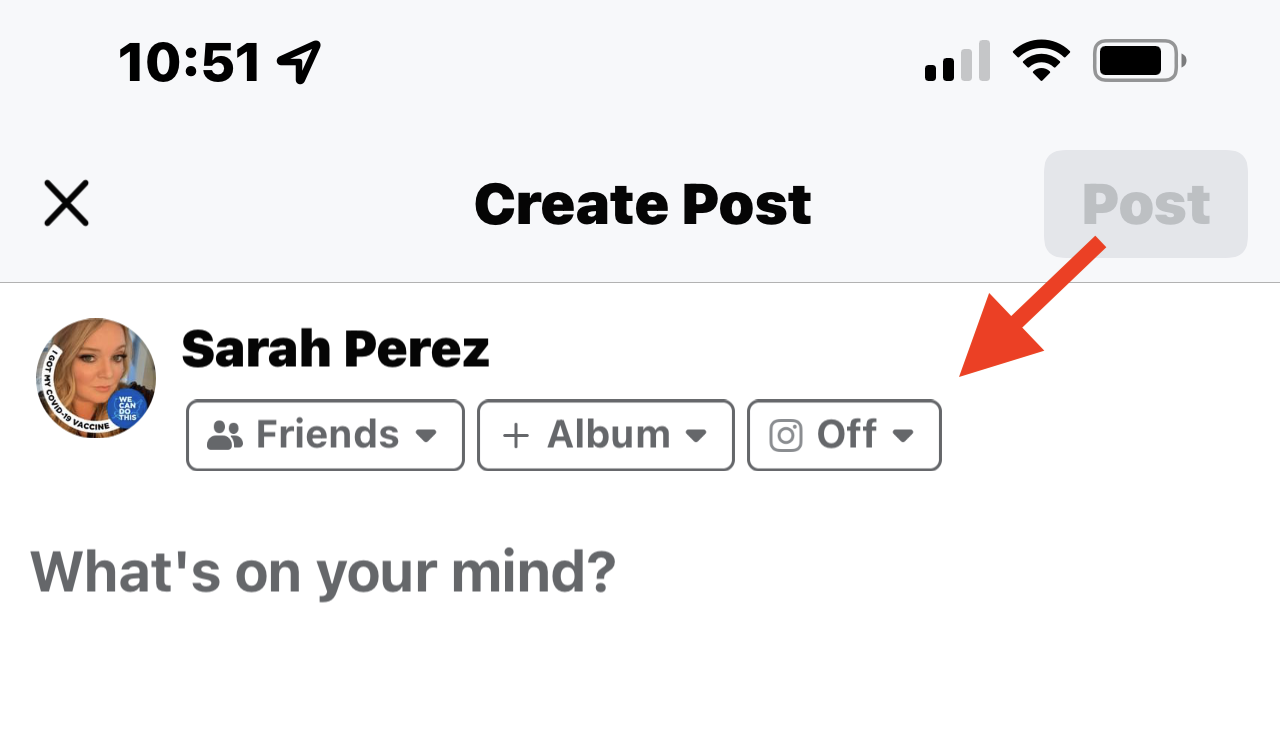The width and height of the screenshot is (1280, 755).
Task: Open the Album dropdown
Action: (x=606, y=435)
